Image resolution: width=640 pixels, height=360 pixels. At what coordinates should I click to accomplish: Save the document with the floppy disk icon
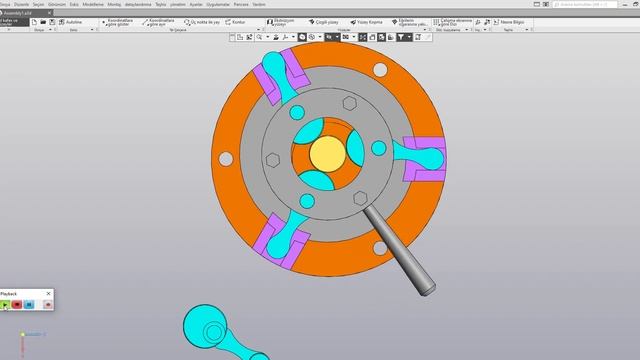(52, 22)
